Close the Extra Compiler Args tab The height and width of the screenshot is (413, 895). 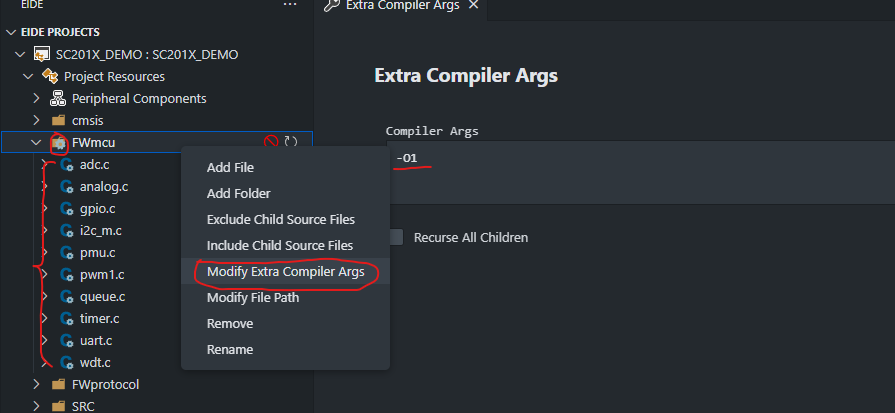[473, 6]
